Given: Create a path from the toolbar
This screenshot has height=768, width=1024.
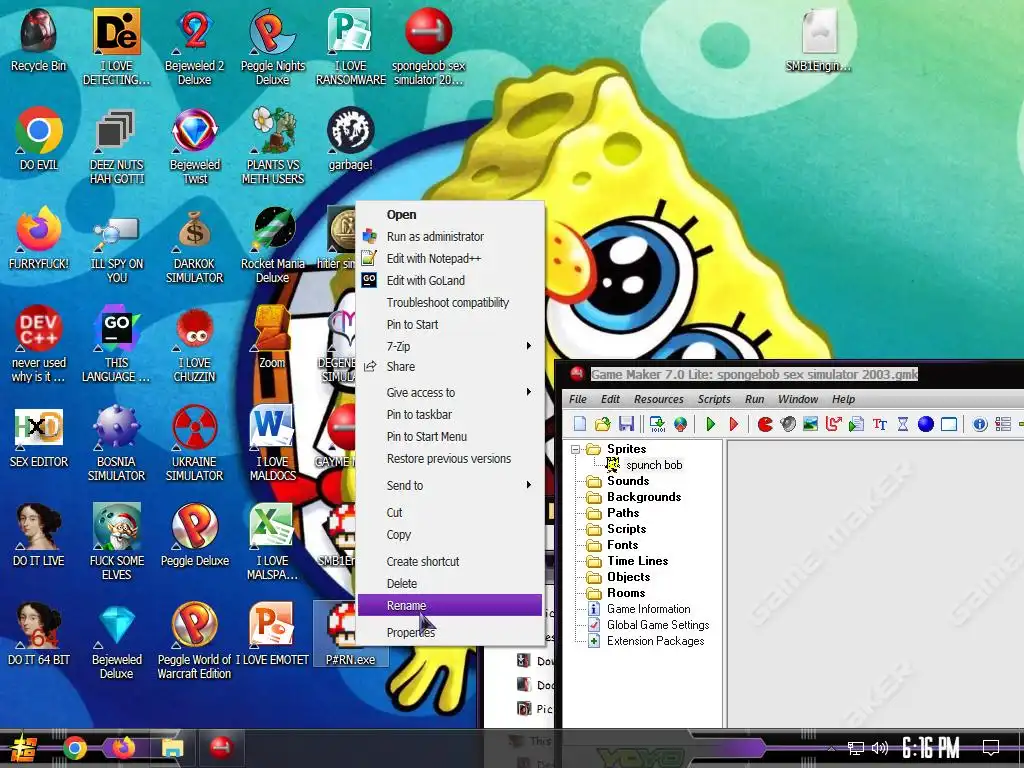Looking at the screenshot, I should pyautogui.click(x=833, y=424).
